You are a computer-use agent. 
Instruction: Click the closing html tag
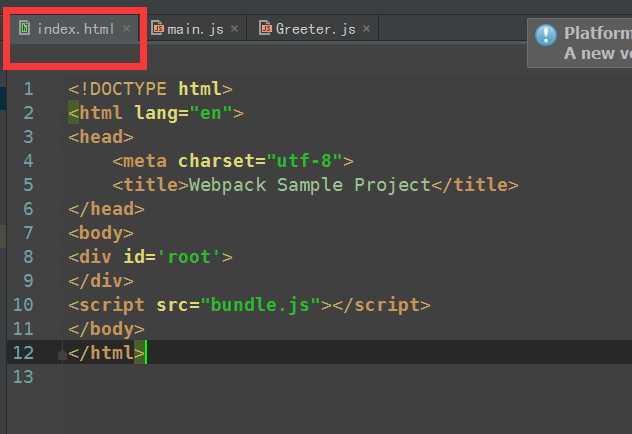pyautogui.click(x=106, y=353)
